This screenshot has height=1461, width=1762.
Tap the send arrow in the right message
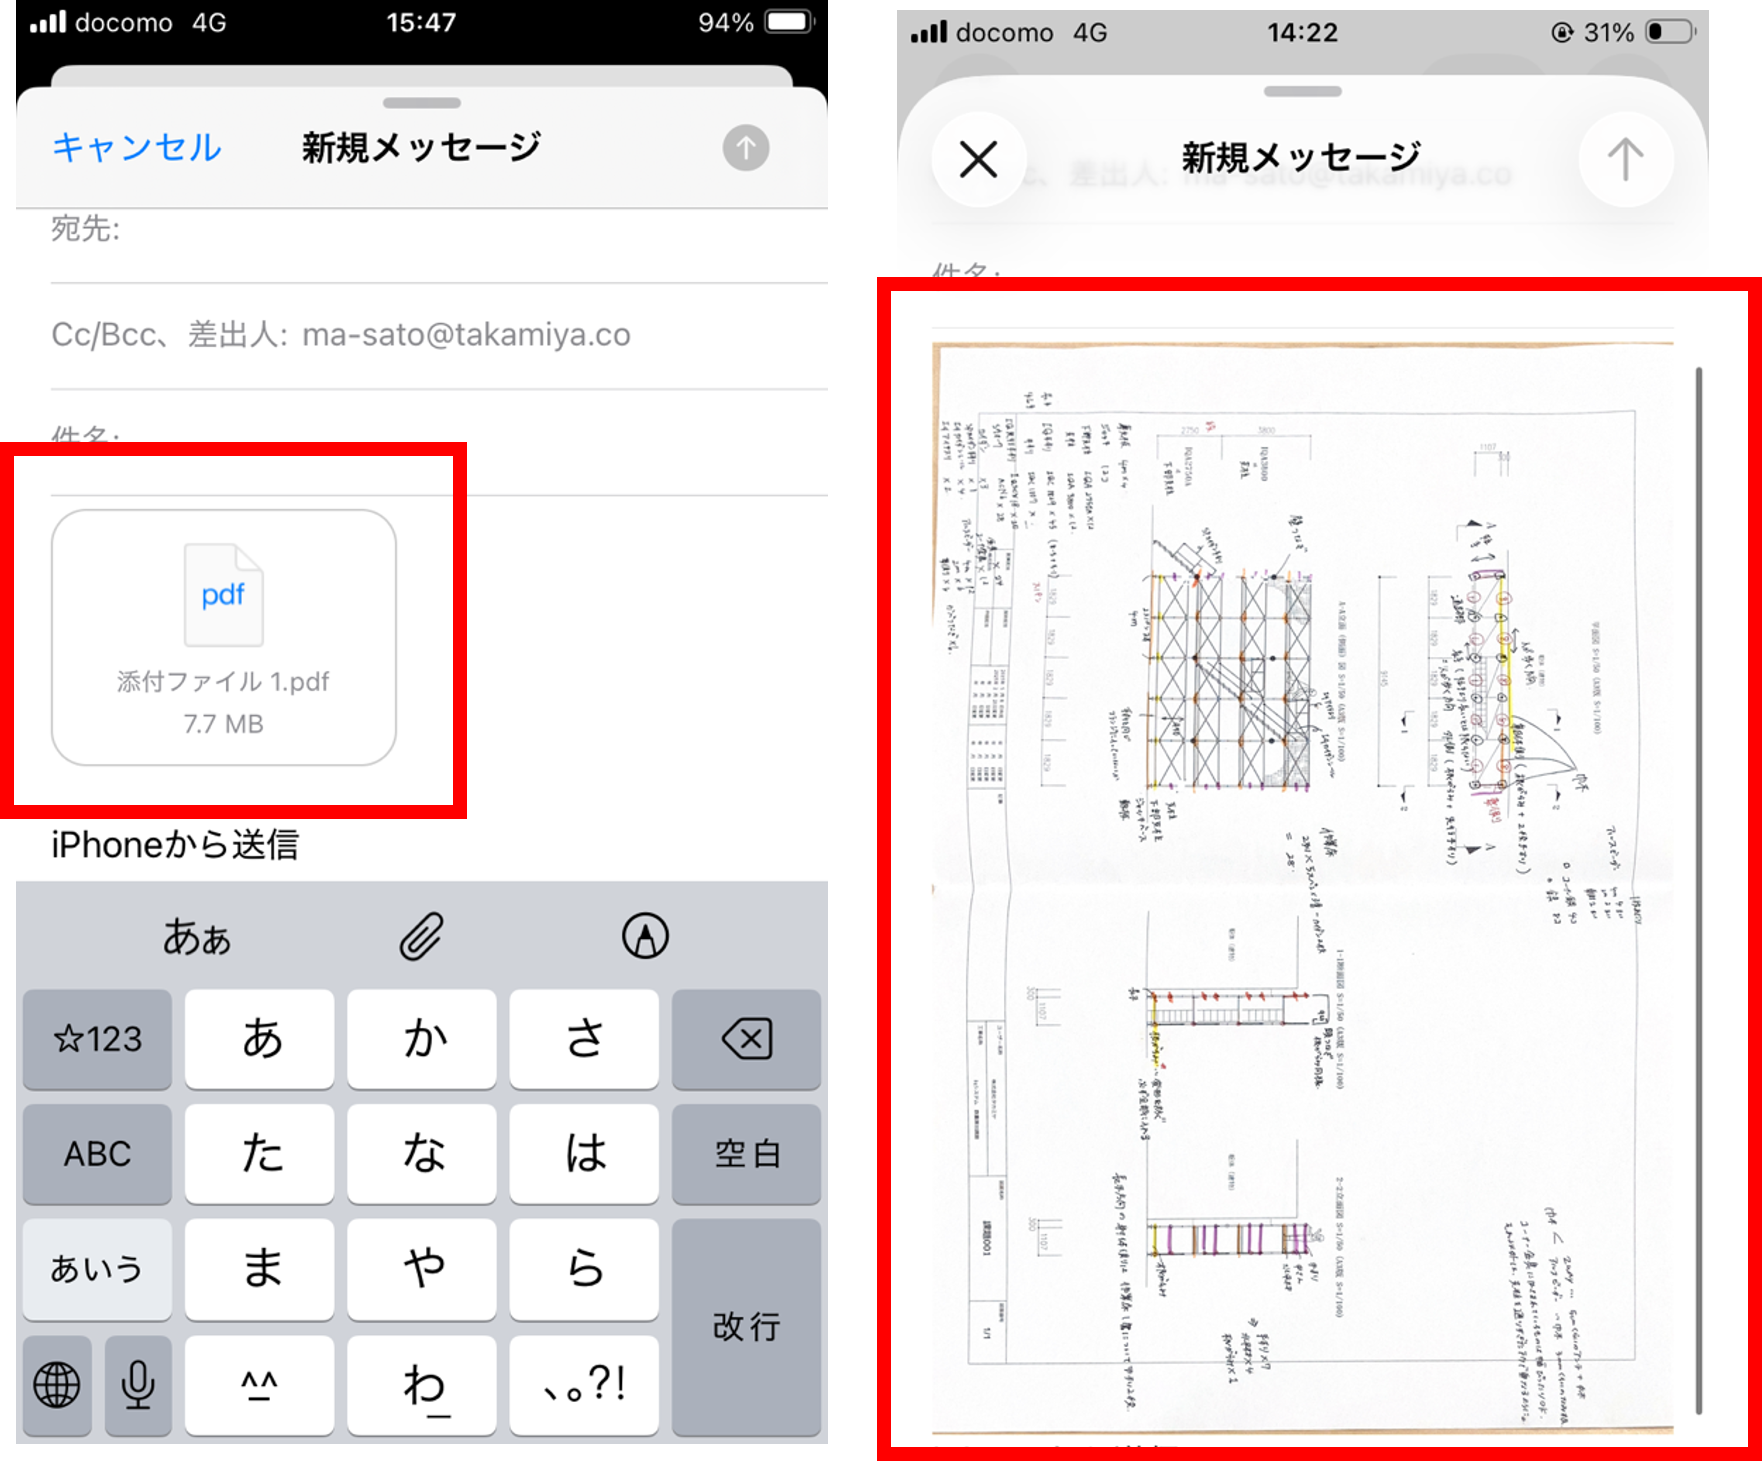pyautogui.click(x=1625, y=159)
